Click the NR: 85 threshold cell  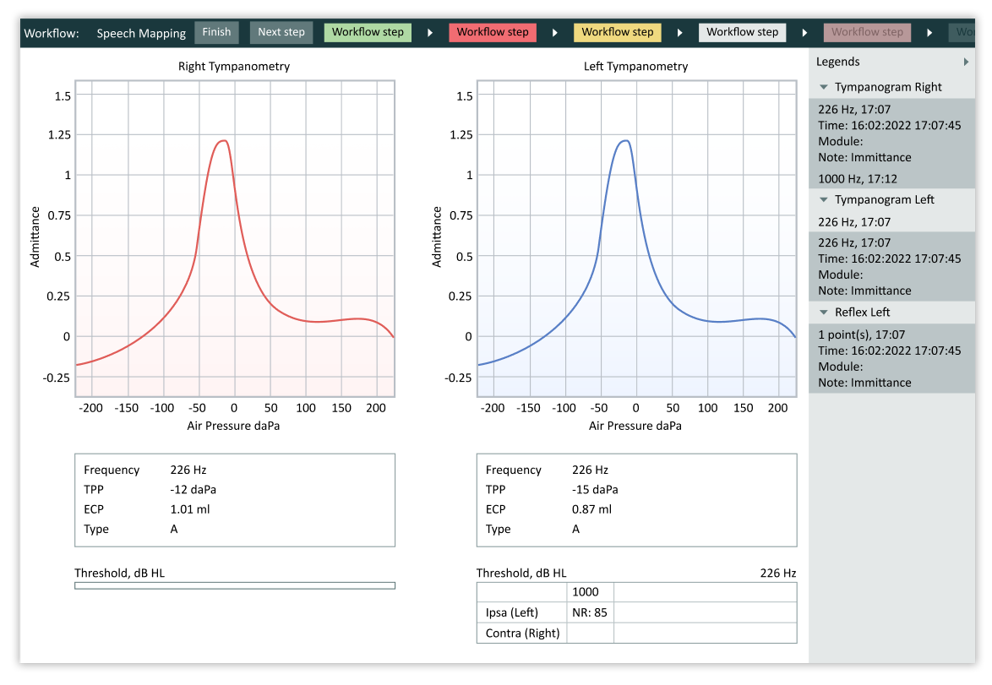(592, 612)
